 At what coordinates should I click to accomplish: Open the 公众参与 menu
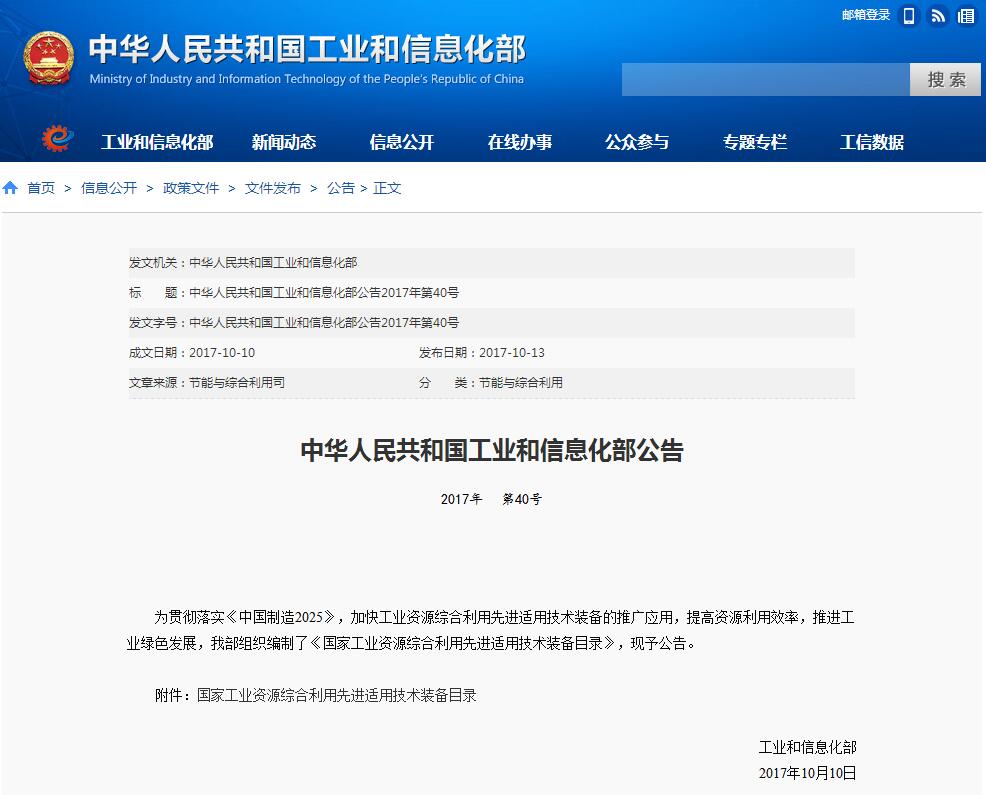(637, 142)
